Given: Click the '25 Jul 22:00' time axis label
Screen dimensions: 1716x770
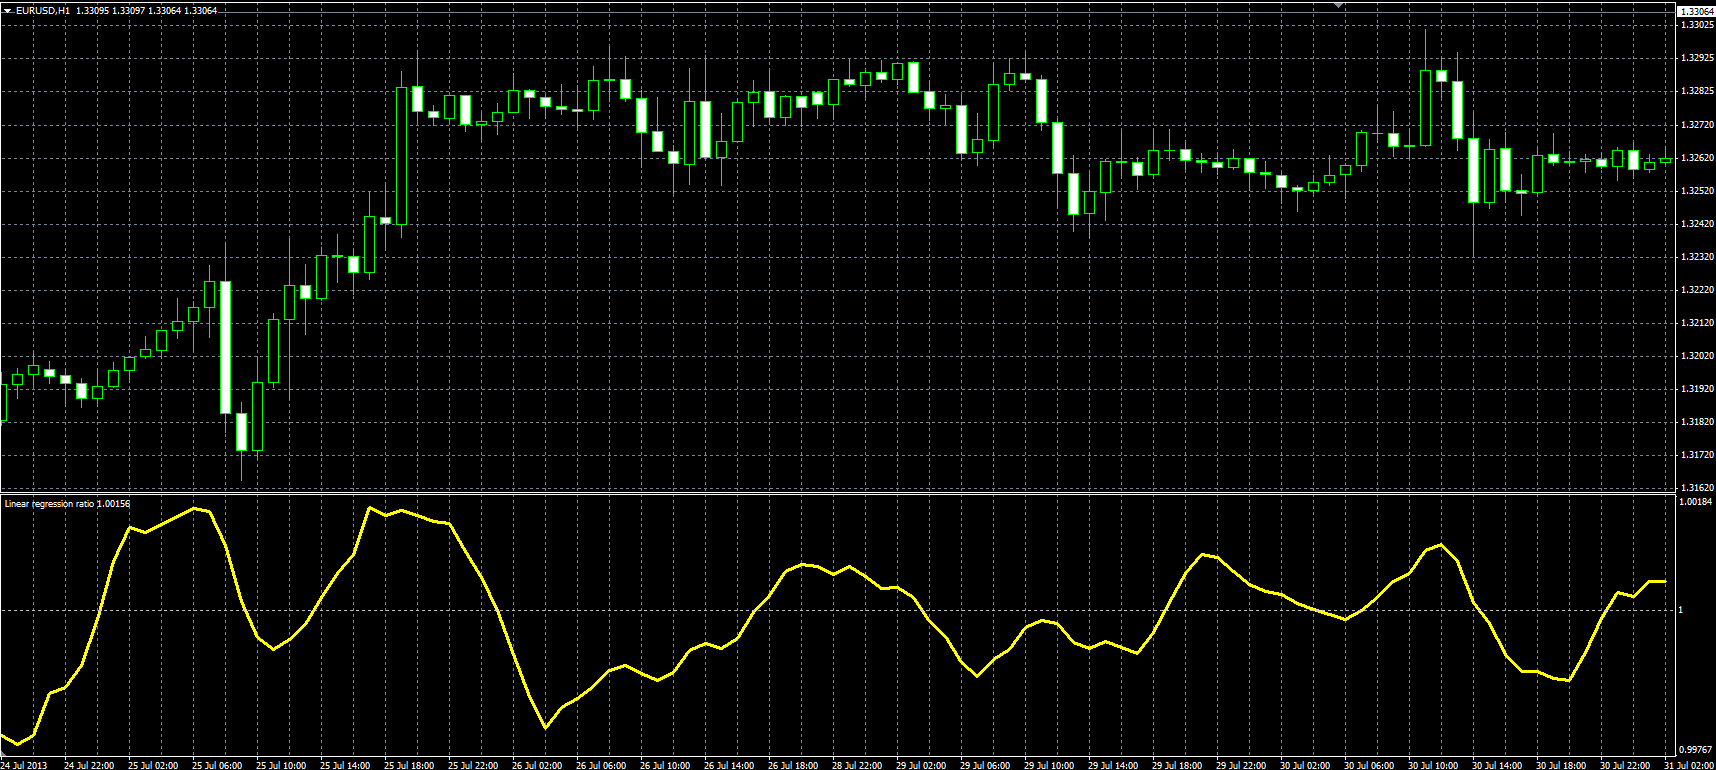Looking at the screenshot, I should 473,765.
